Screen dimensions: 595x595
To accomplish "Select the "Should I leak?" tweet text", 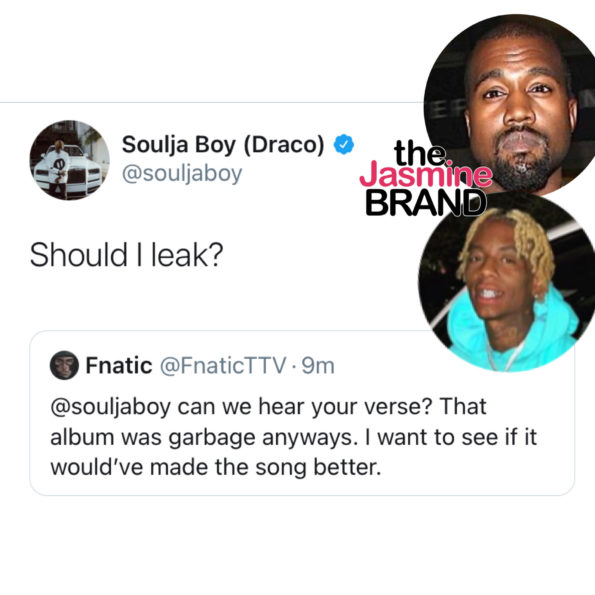I will [x=126, y=255].
